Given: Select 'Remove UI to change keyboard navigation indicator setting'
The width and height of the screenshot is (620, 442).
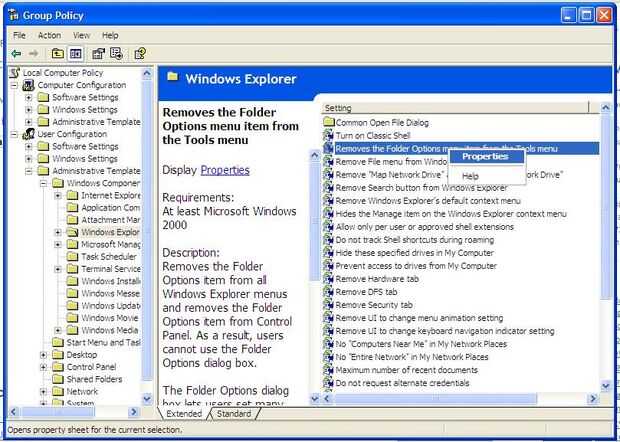Looking at the screenshot, I should (445, 331).
